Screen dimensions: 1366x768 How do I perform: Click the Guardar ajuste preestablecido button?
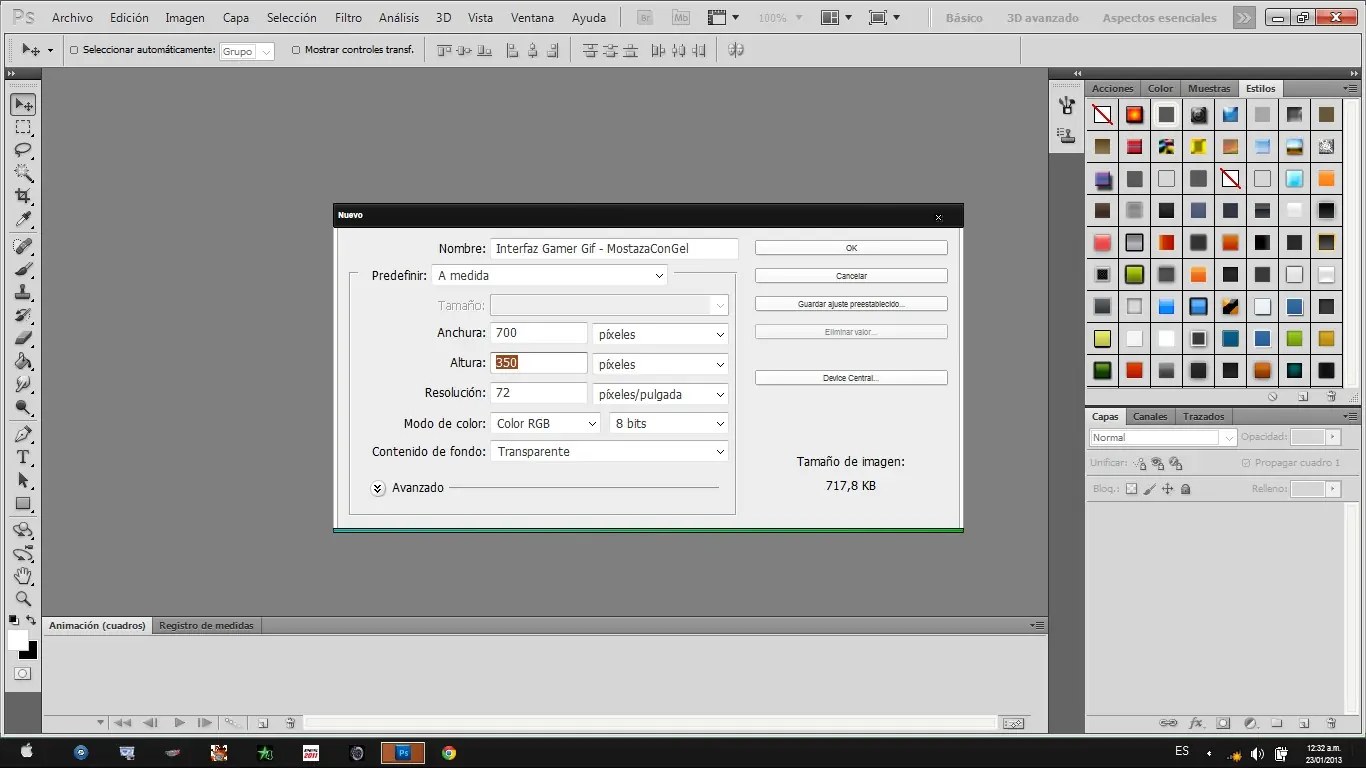click(850, 303)
